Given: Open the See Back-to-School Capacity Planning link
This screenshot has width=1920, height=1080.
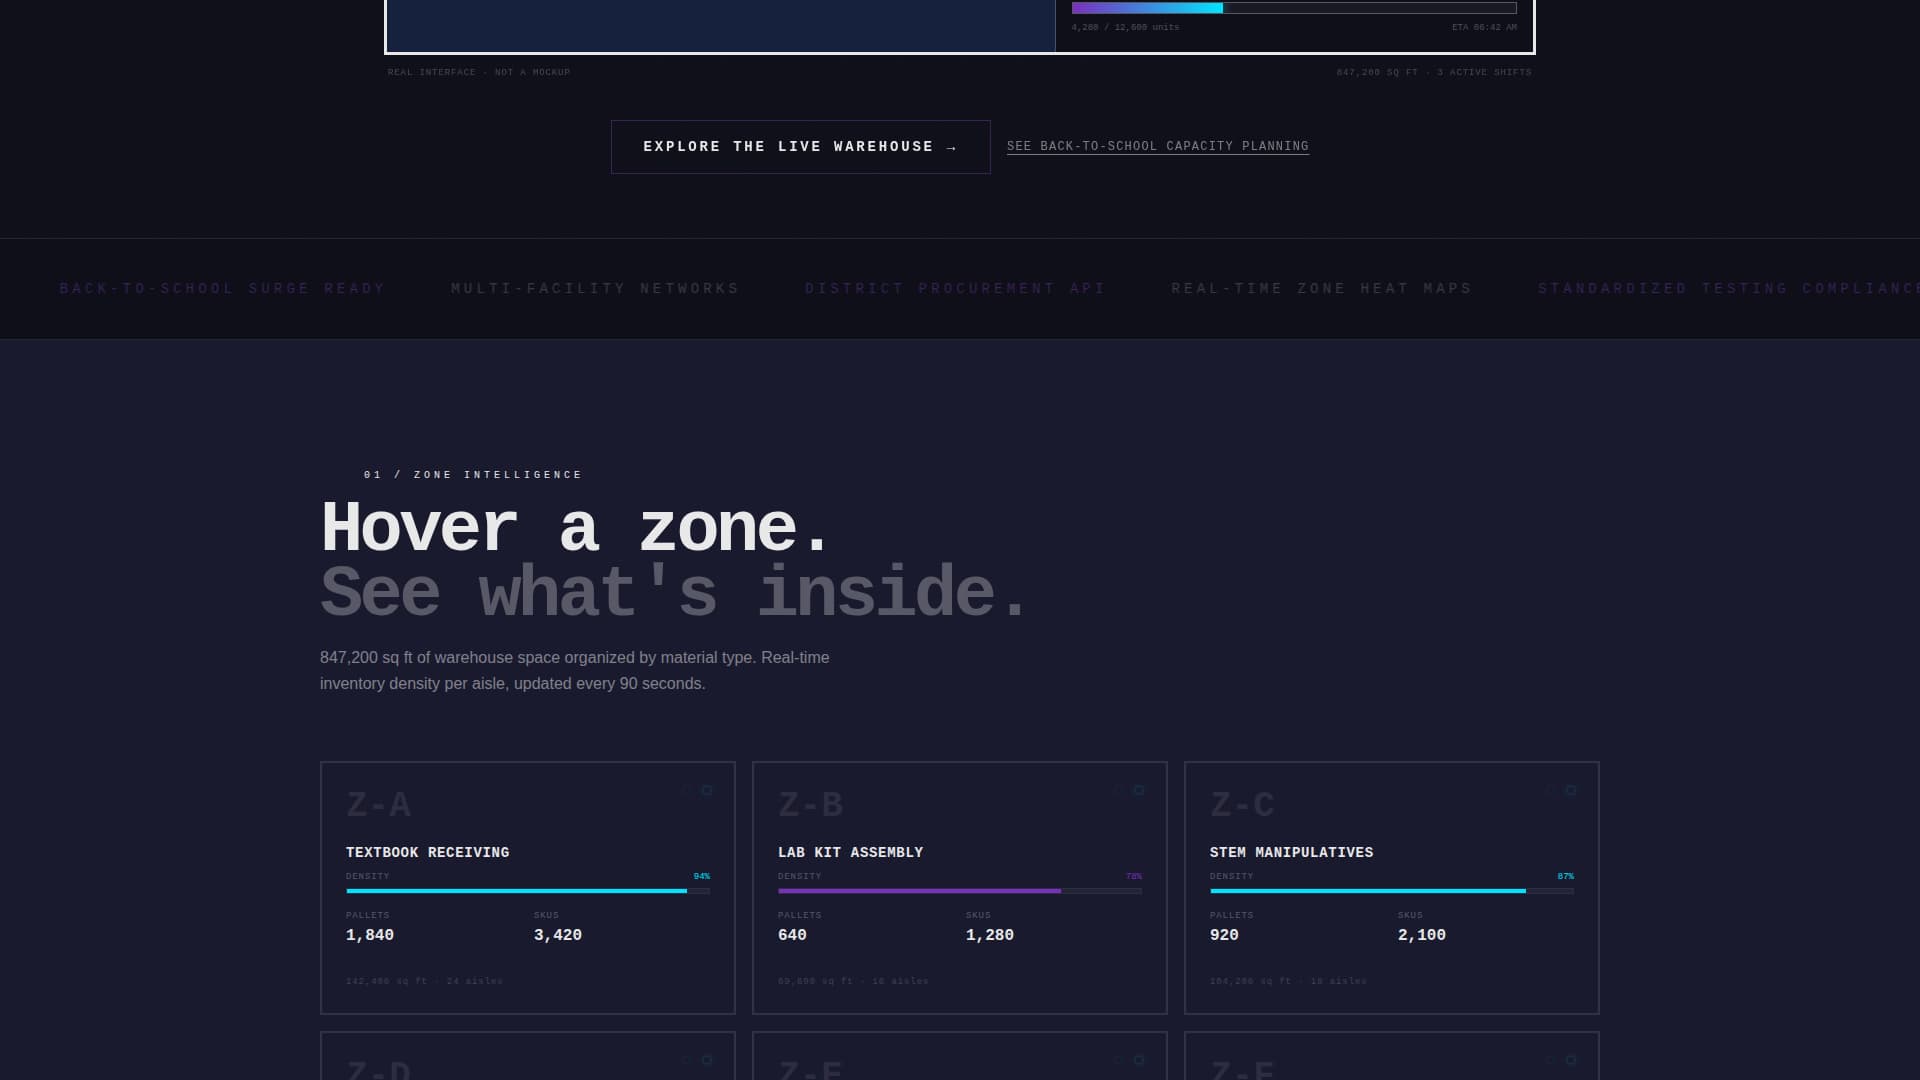Looking at the screenshot, I should [x=1157, y=147].
